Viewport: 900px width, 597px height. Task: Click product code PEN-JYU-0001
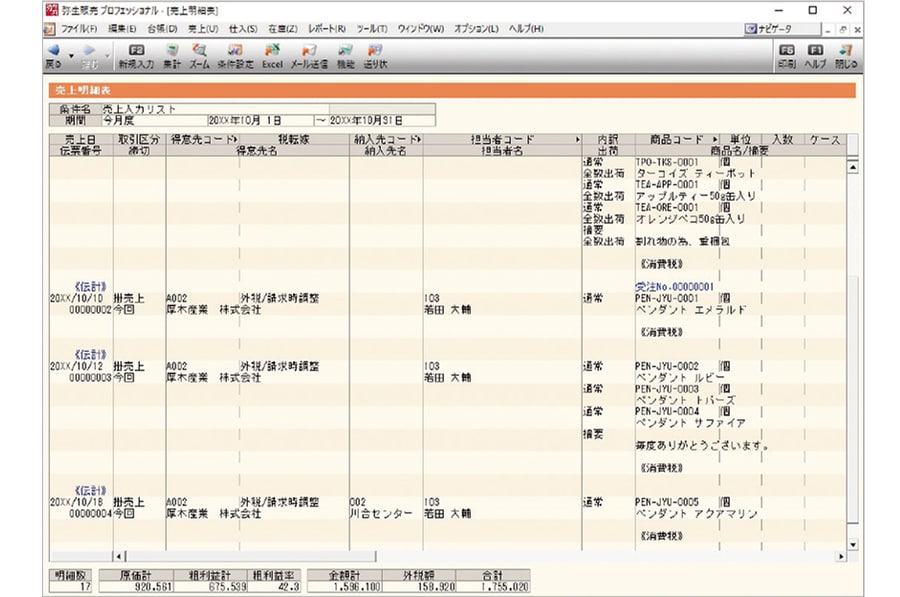tap(666, 298)
